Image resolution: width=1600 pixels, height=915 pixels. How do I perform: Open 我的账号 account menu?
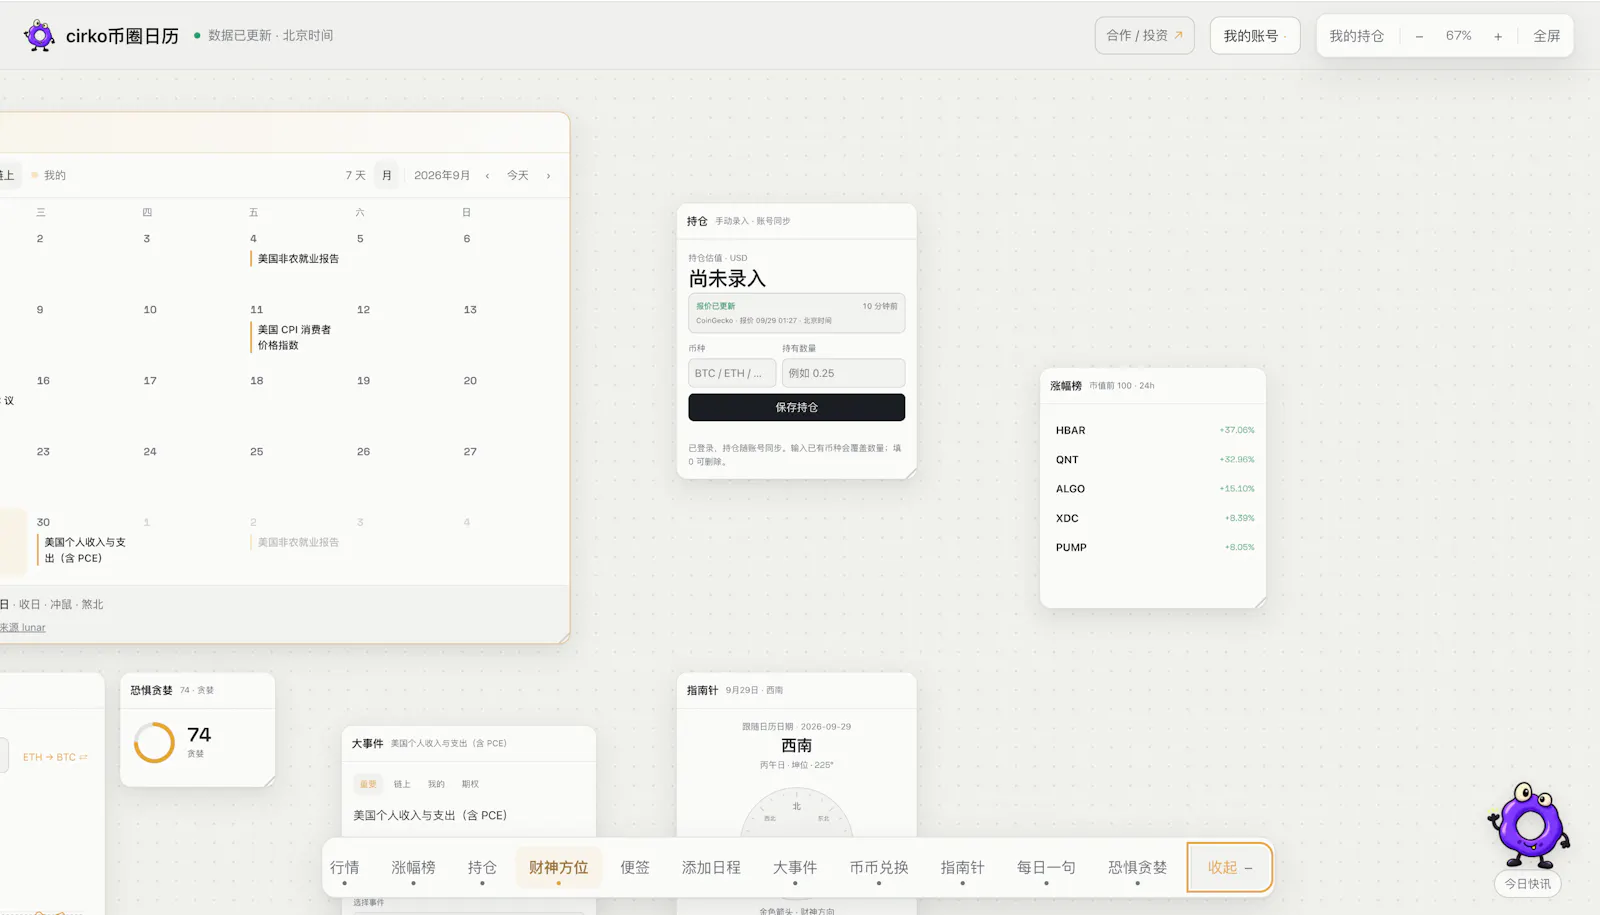(1255, 36)
